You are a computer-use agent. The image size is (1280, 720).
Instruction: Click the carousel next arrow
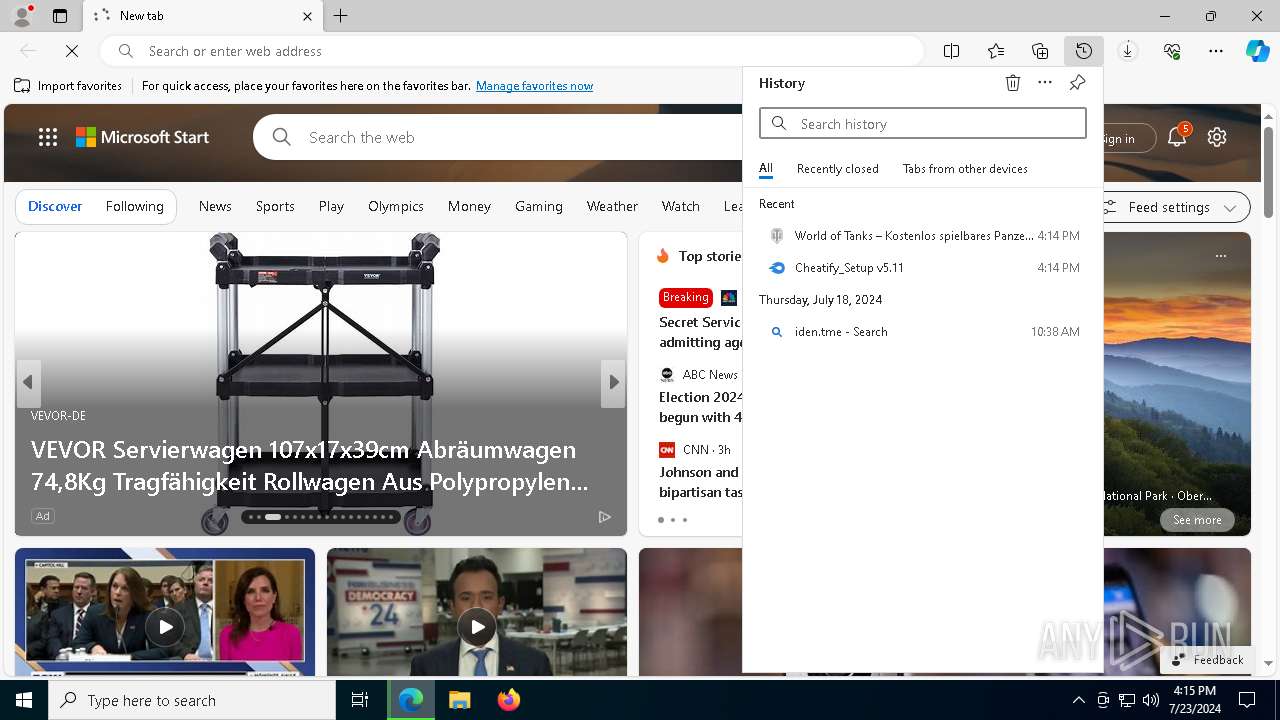click(x=613, y=382)
